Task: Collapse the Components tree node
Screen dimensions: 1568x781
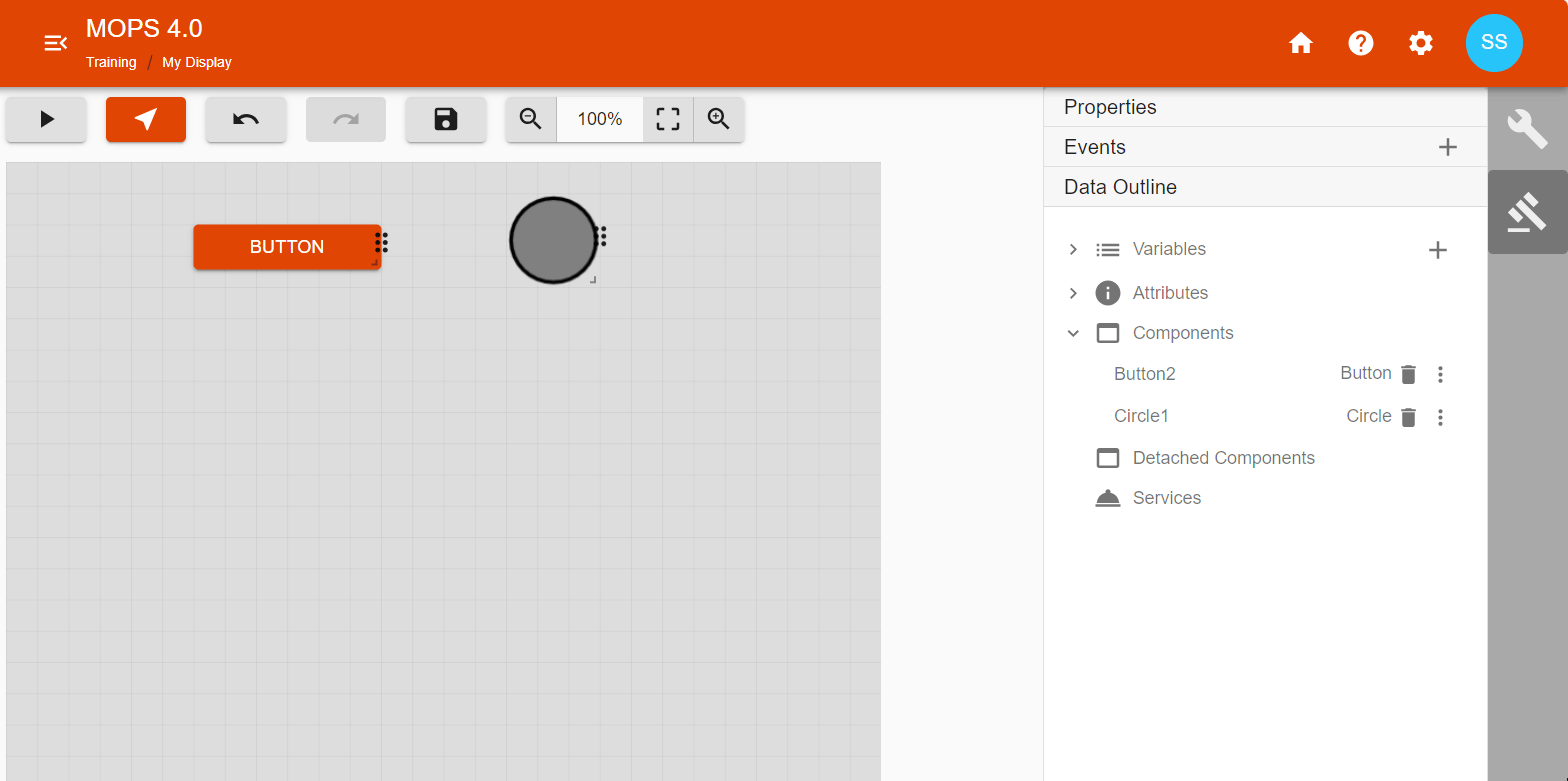Action: (x=1073, y=334)
